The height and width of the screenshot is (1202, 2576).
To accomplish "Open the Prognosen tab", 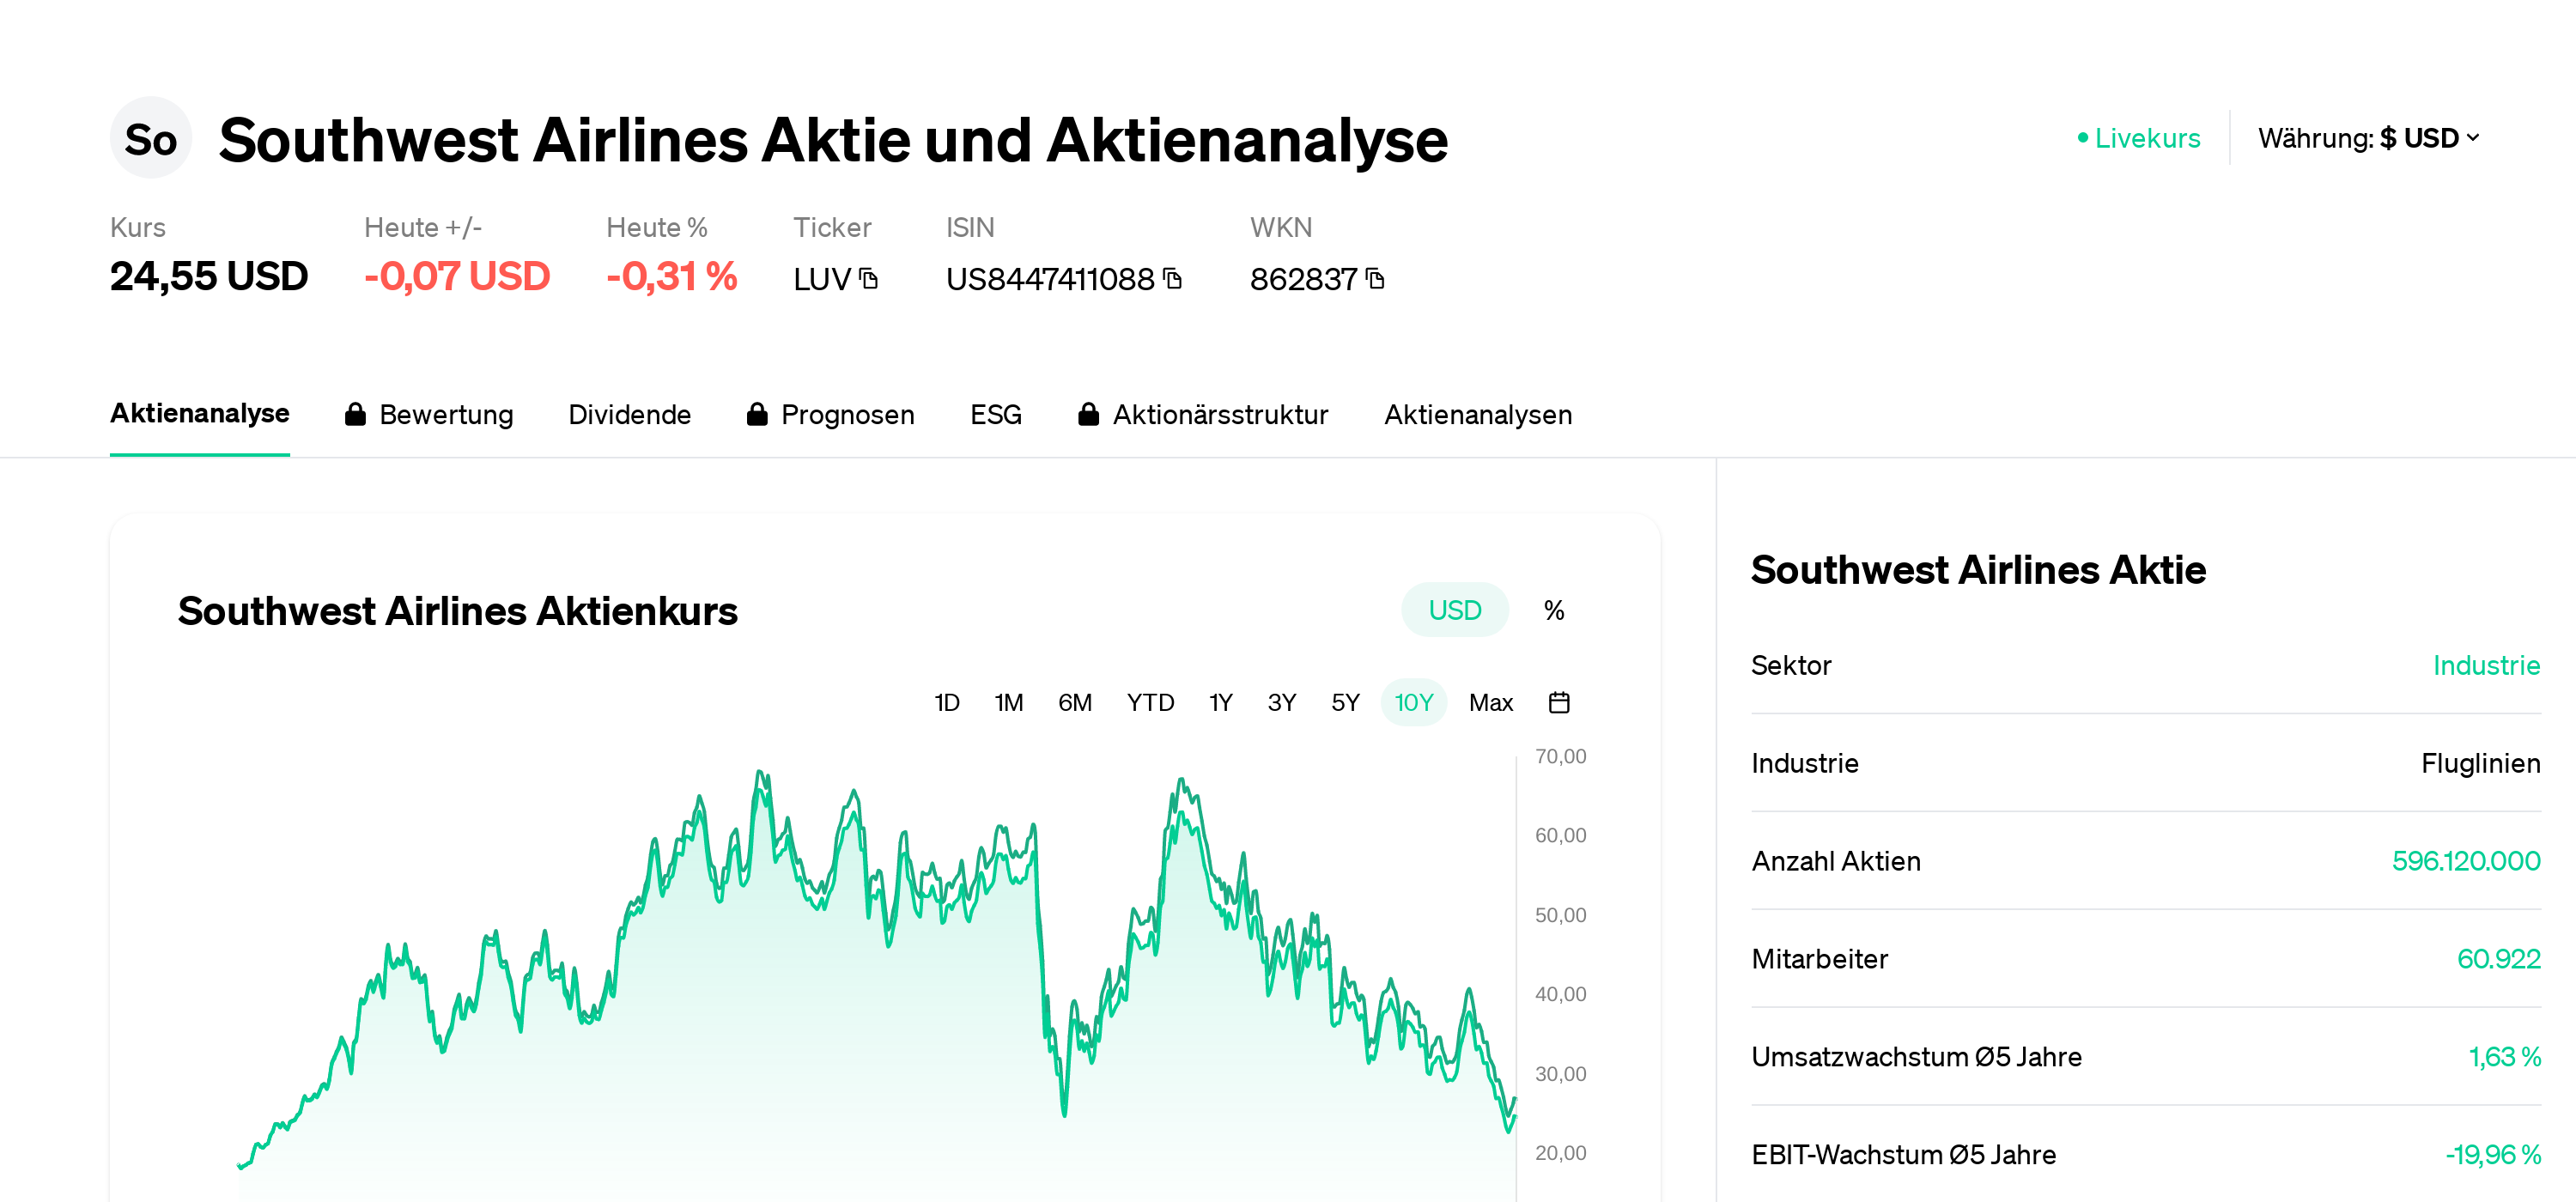I will pos(847,414).
